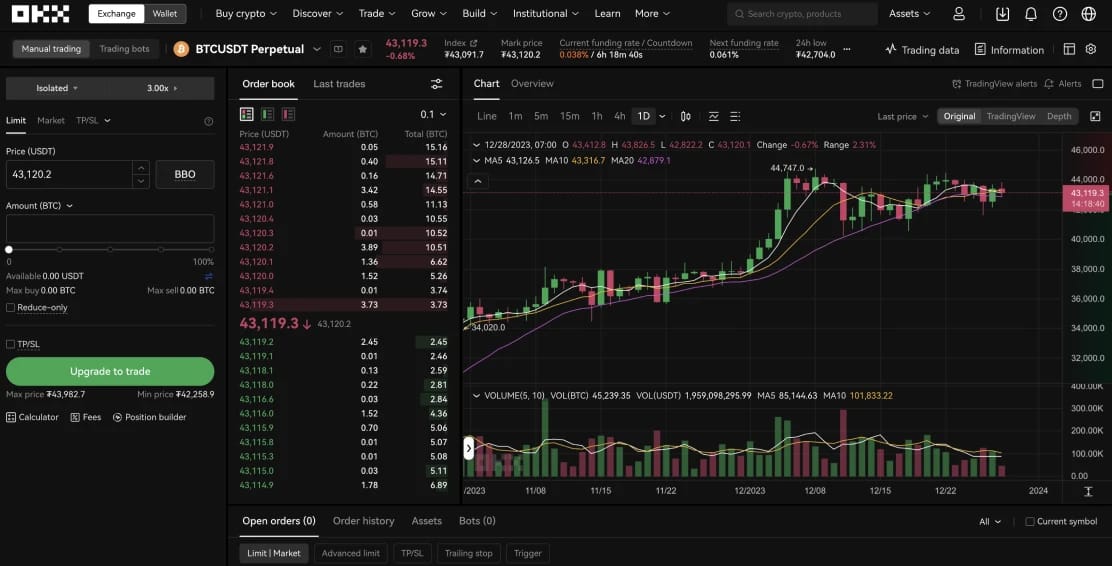Open the Order history tab
The height and width of the screenshot is (566, 1112).
pyautogui.click(x=363, y=521)
